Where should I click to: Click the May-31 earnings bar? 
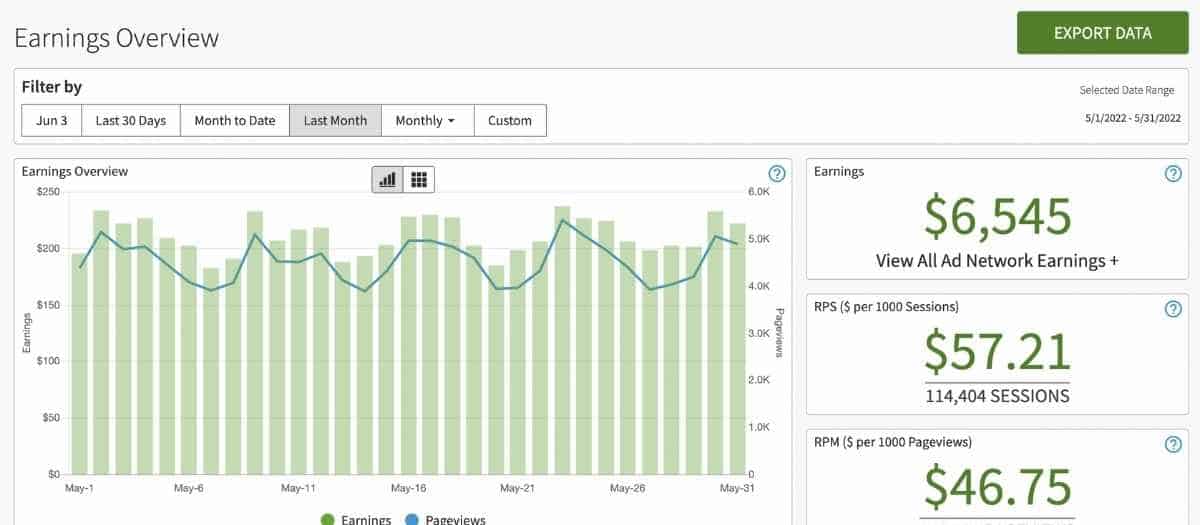click(x=737, y=350)
